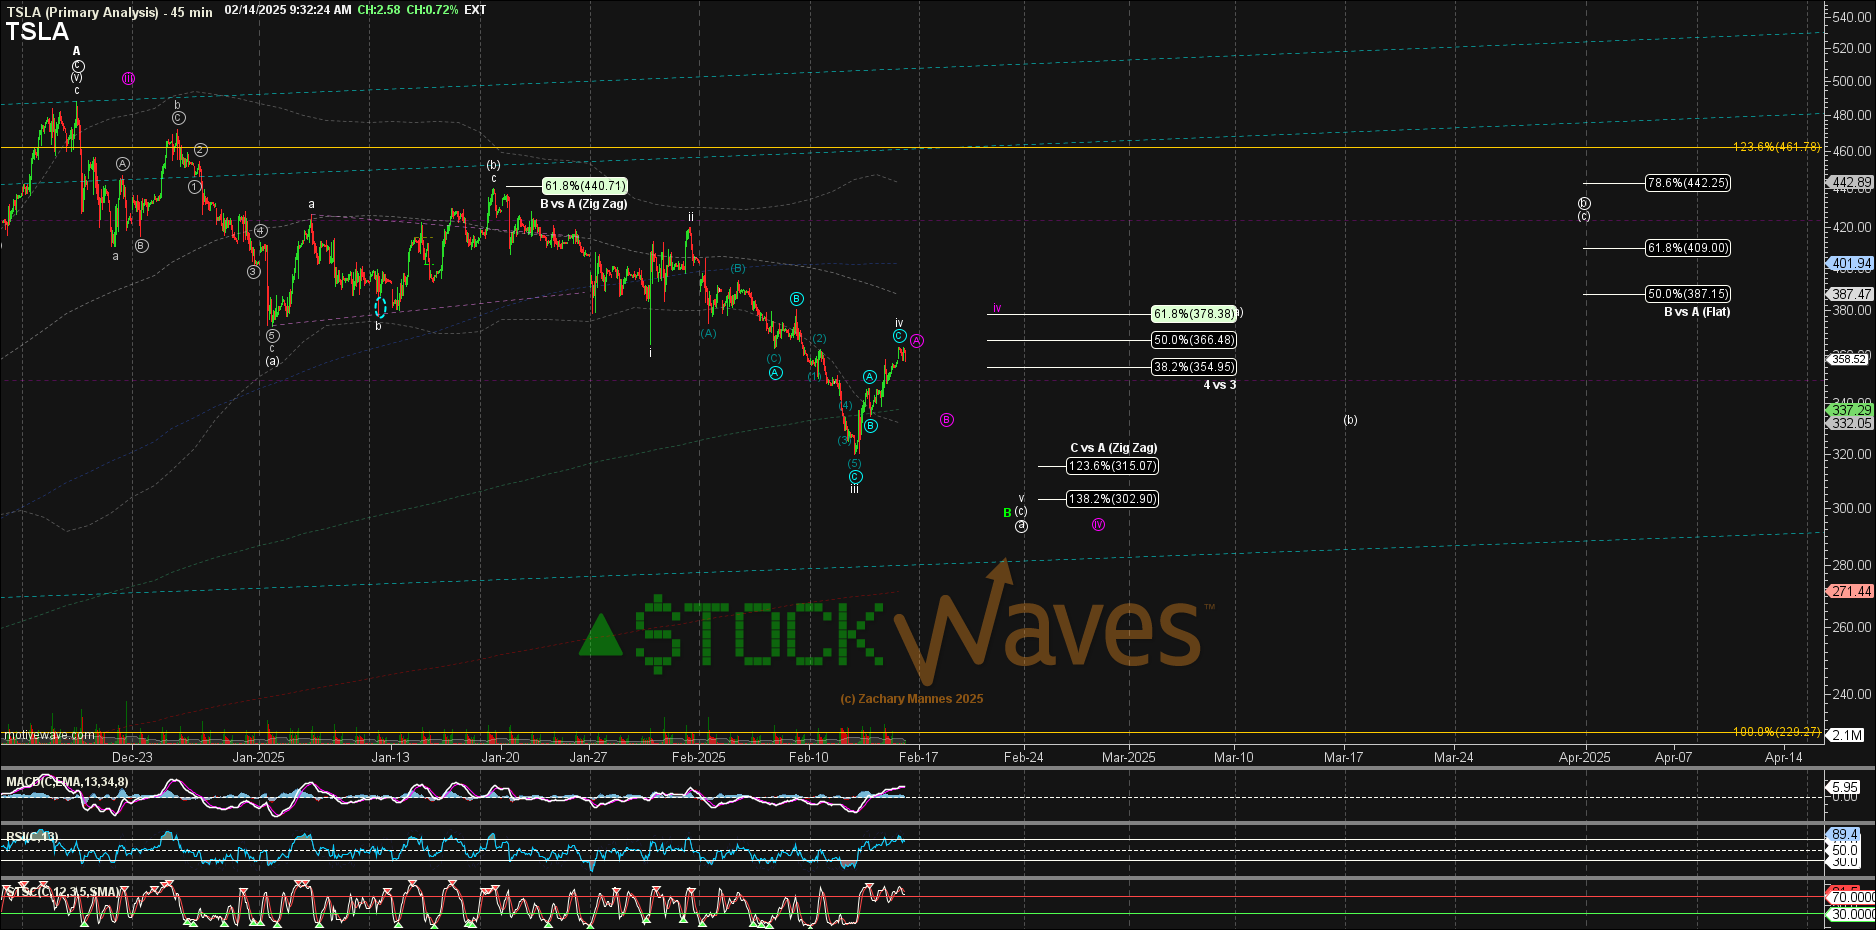Click the 540.00 price axis label
Screen dimensions: 1876x930
tap(1852, 17)
